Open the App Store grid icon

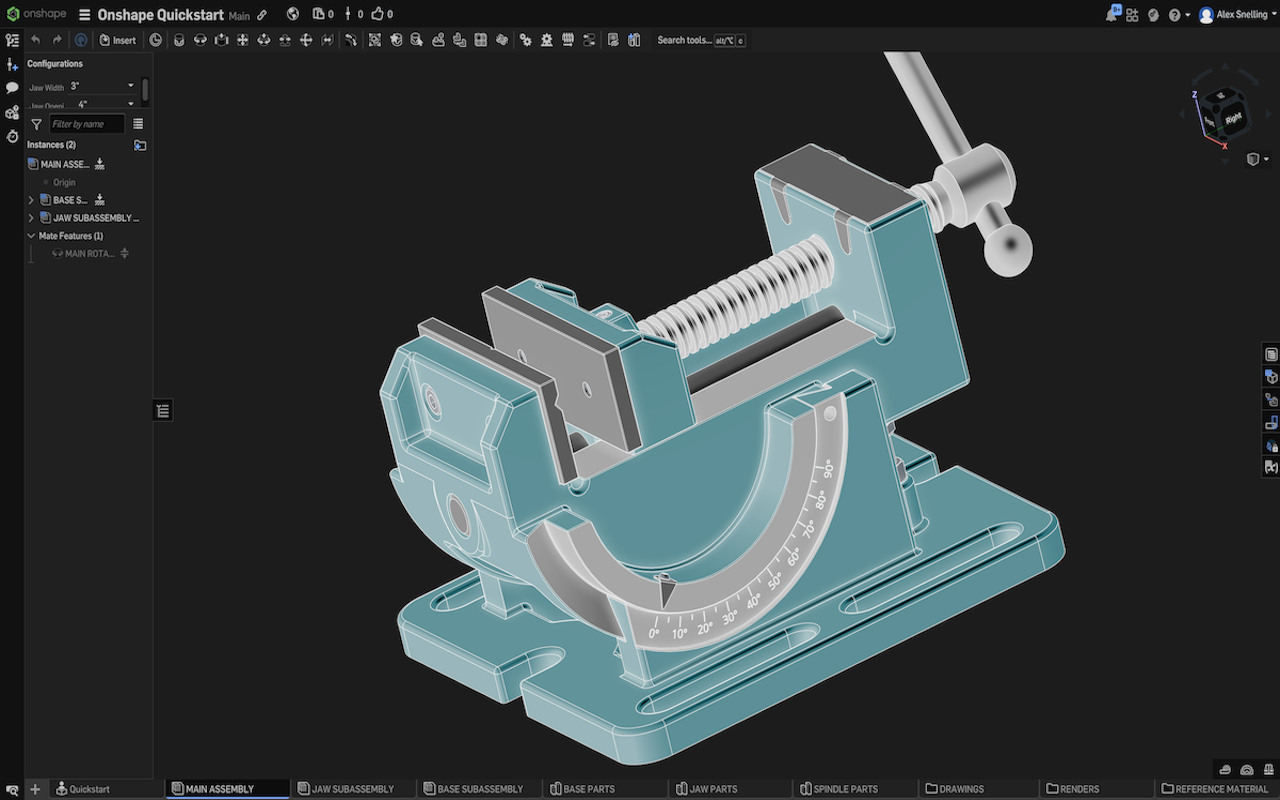point(1132,15)
